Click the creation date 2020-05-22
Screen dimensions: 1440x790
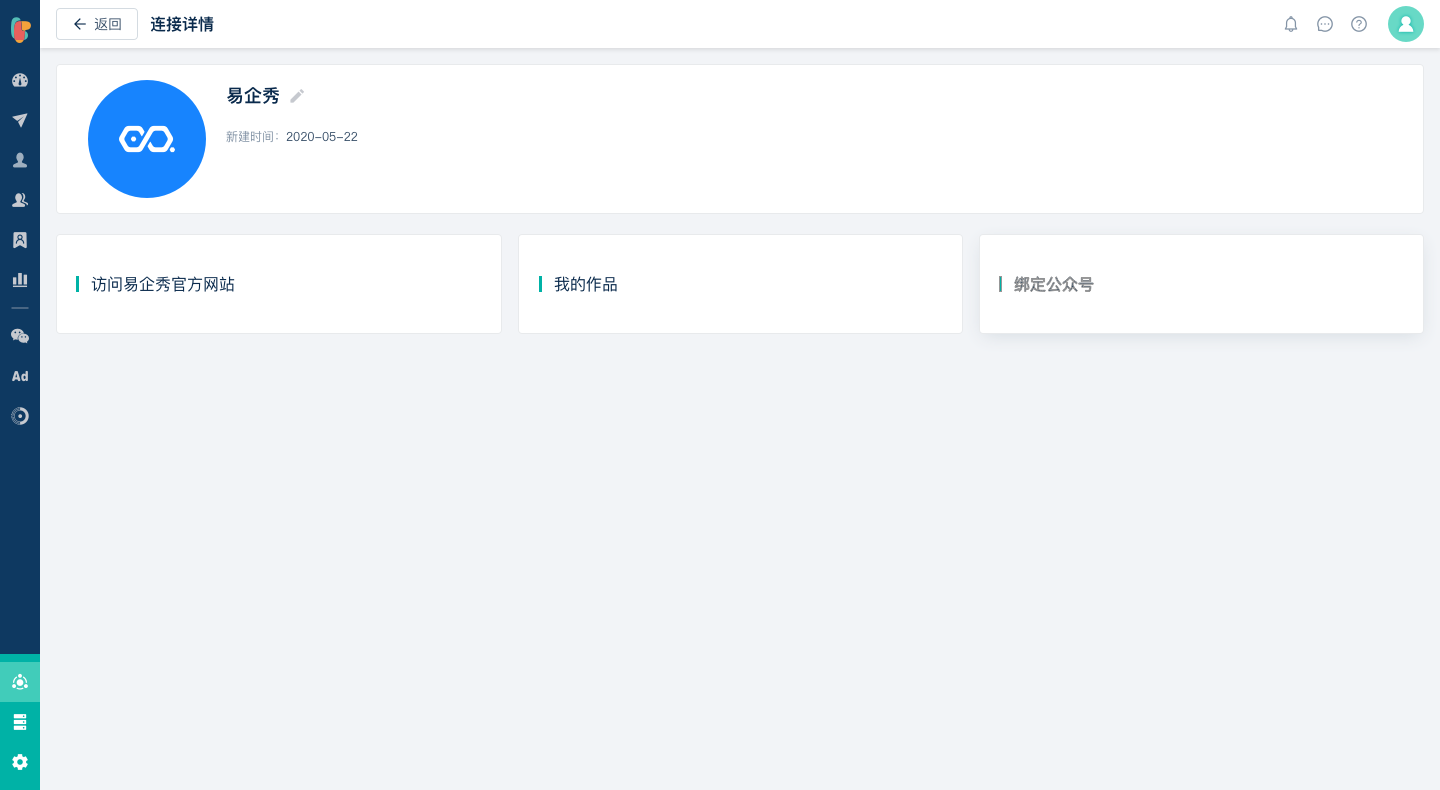point(322,137)
